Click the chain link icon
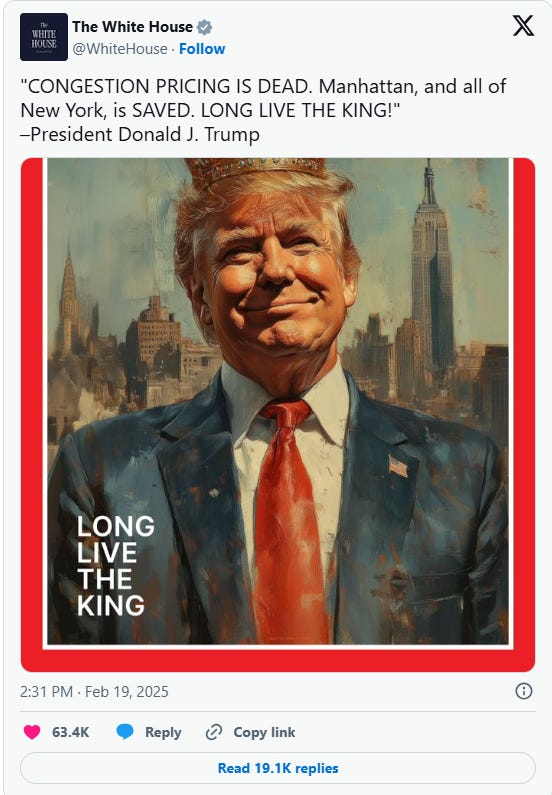Screen dimensions: 552x795 [x=214, y=732]
